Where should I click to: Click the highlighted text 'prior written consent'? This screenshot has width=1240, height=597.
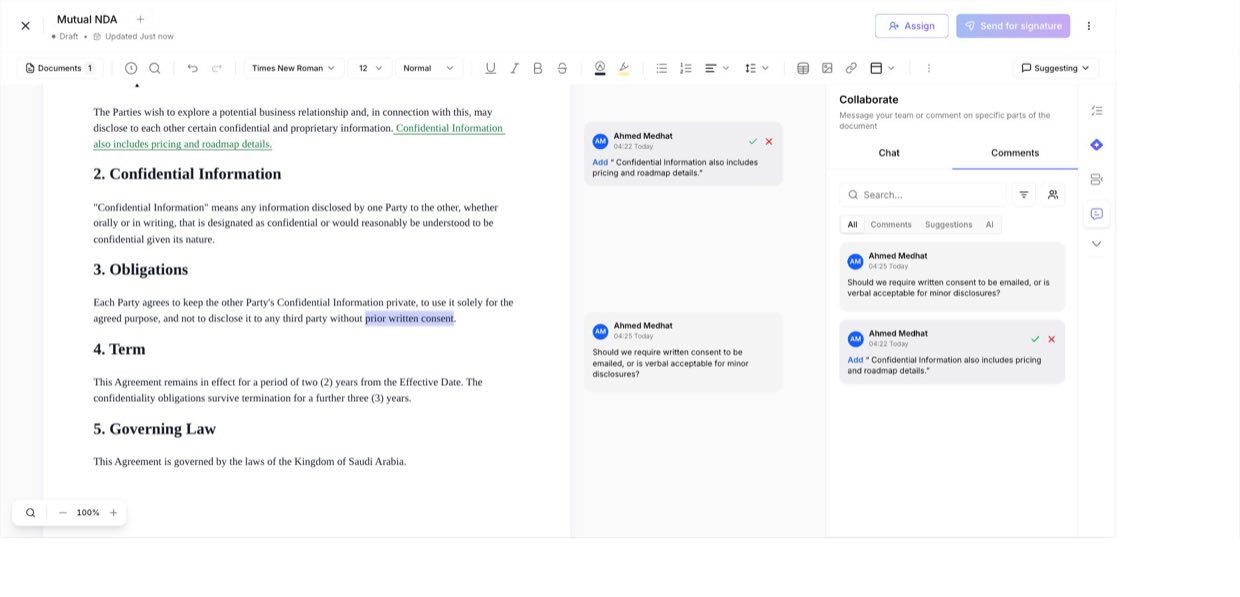click(x=409, y=319)
